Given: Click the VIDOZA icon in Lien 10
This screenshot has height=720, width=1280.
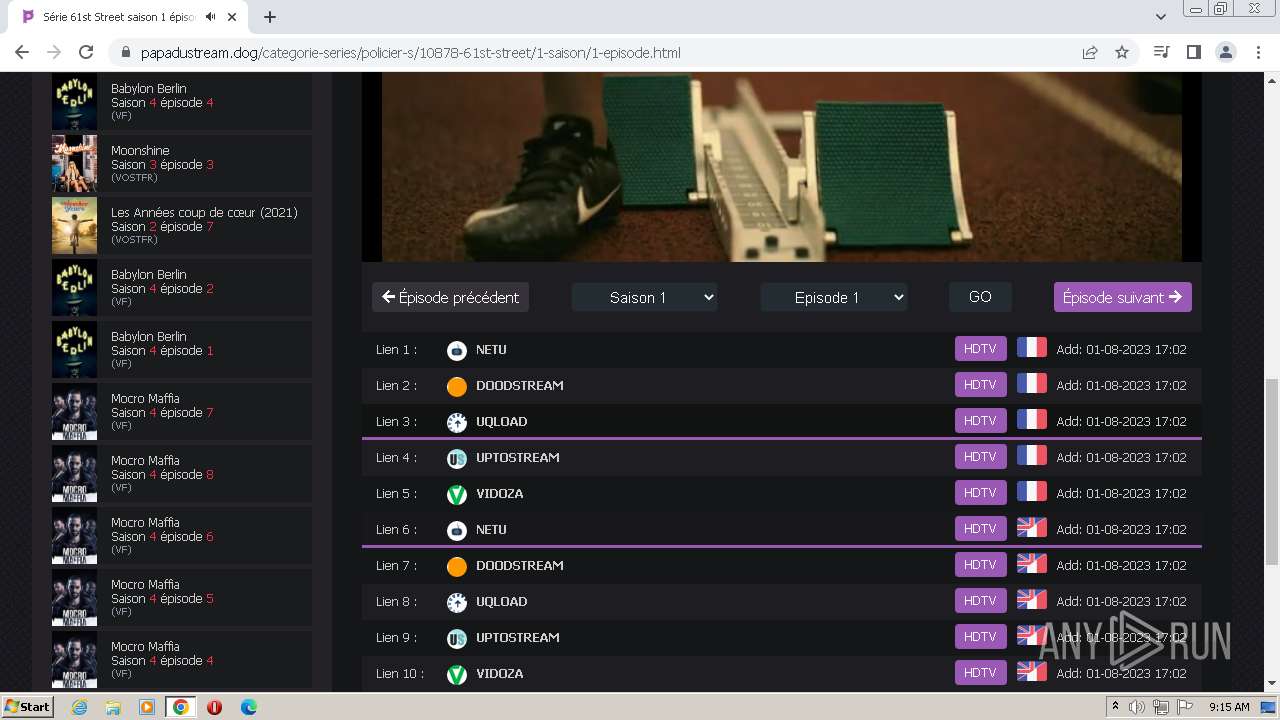Looking at the screenshot, I should 457,674.
